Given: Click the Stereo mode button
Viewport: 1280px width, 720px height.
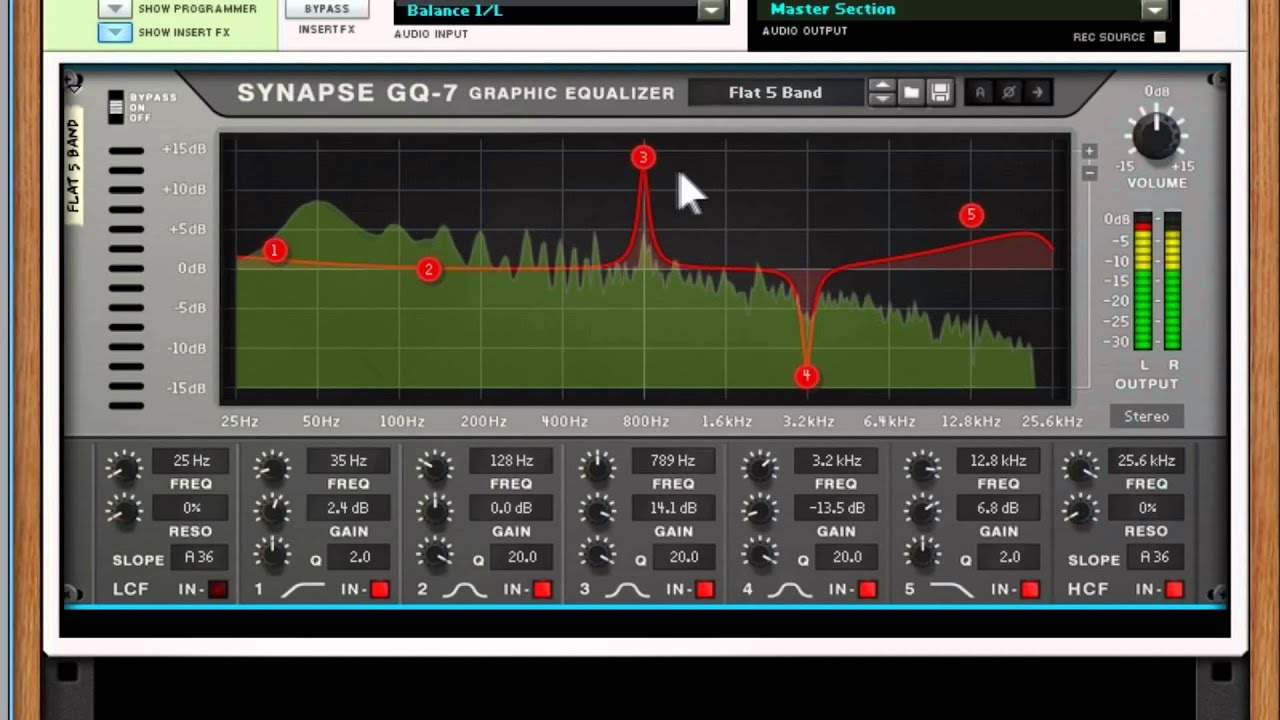Looking at the screenshot, I should click(1147, 417).
